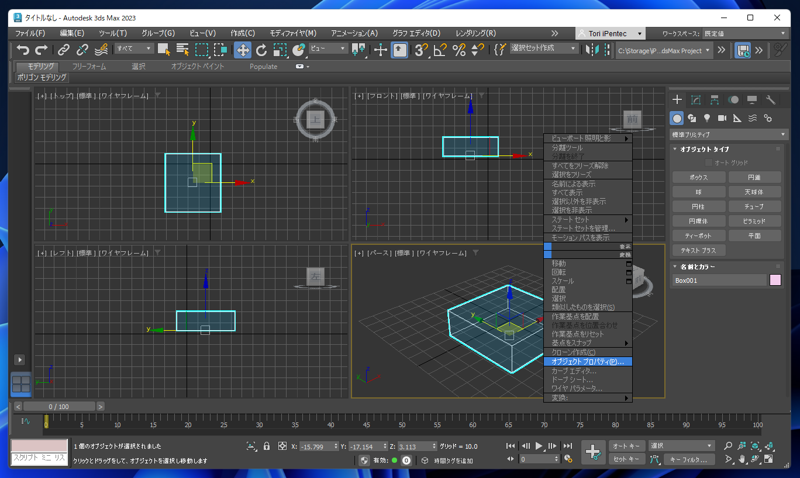Switch to the フリーフォーム ribbon tab
This screenshot has width=800, height=478.
89,66
